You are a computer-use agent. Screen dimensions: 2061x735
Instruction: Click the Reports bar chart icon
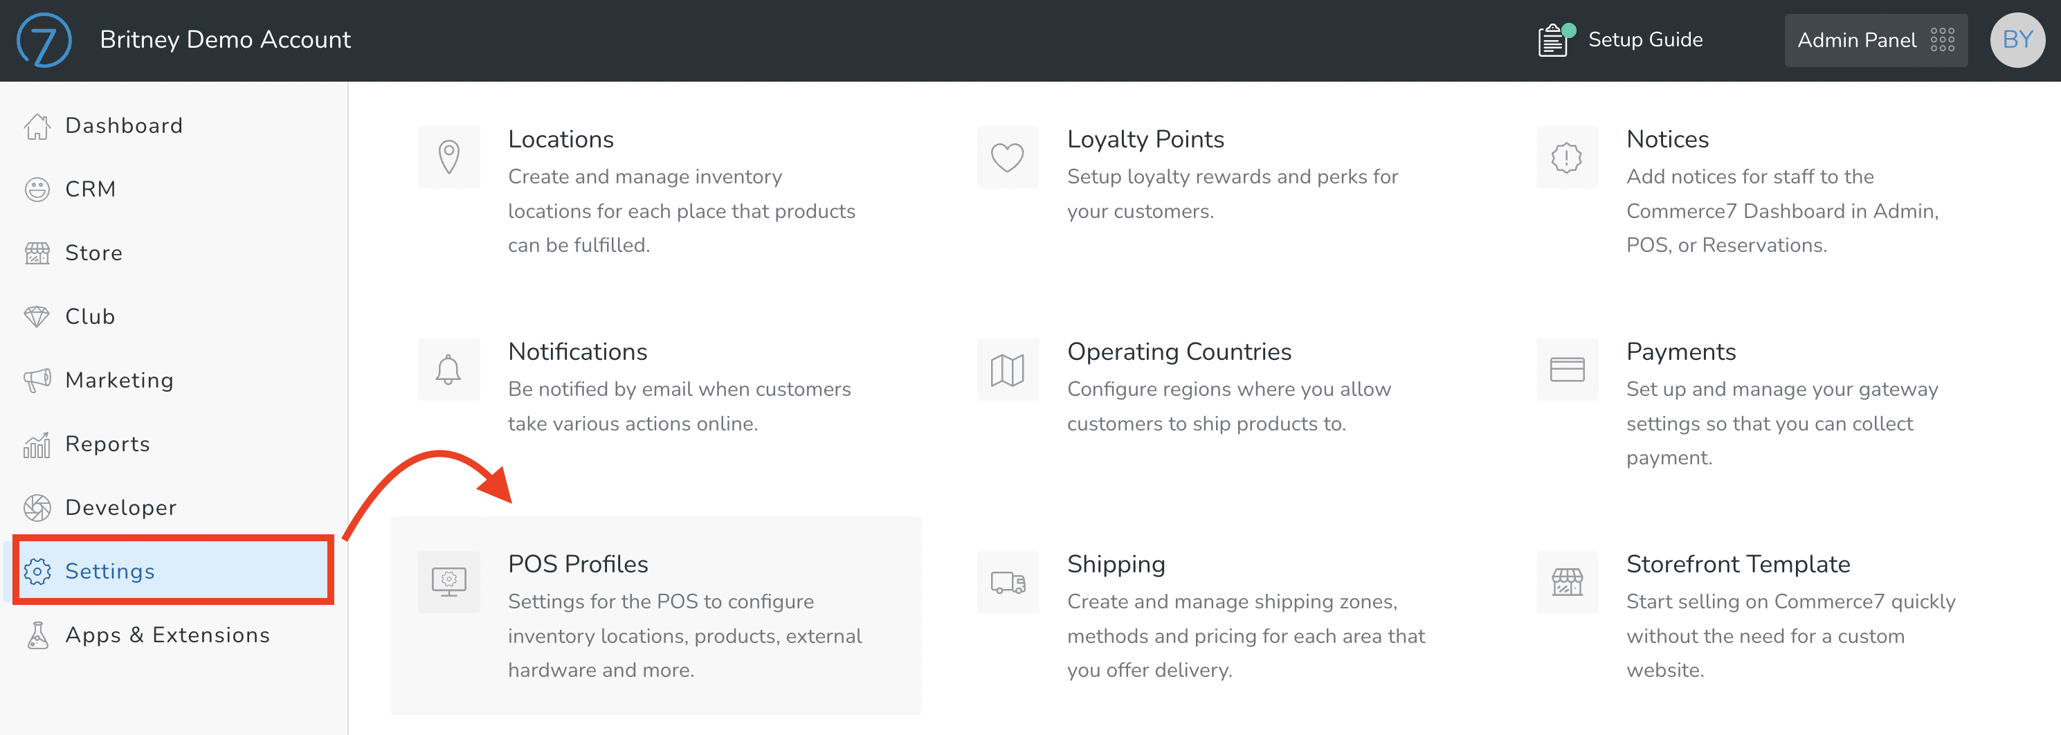[x=37, y=443]
